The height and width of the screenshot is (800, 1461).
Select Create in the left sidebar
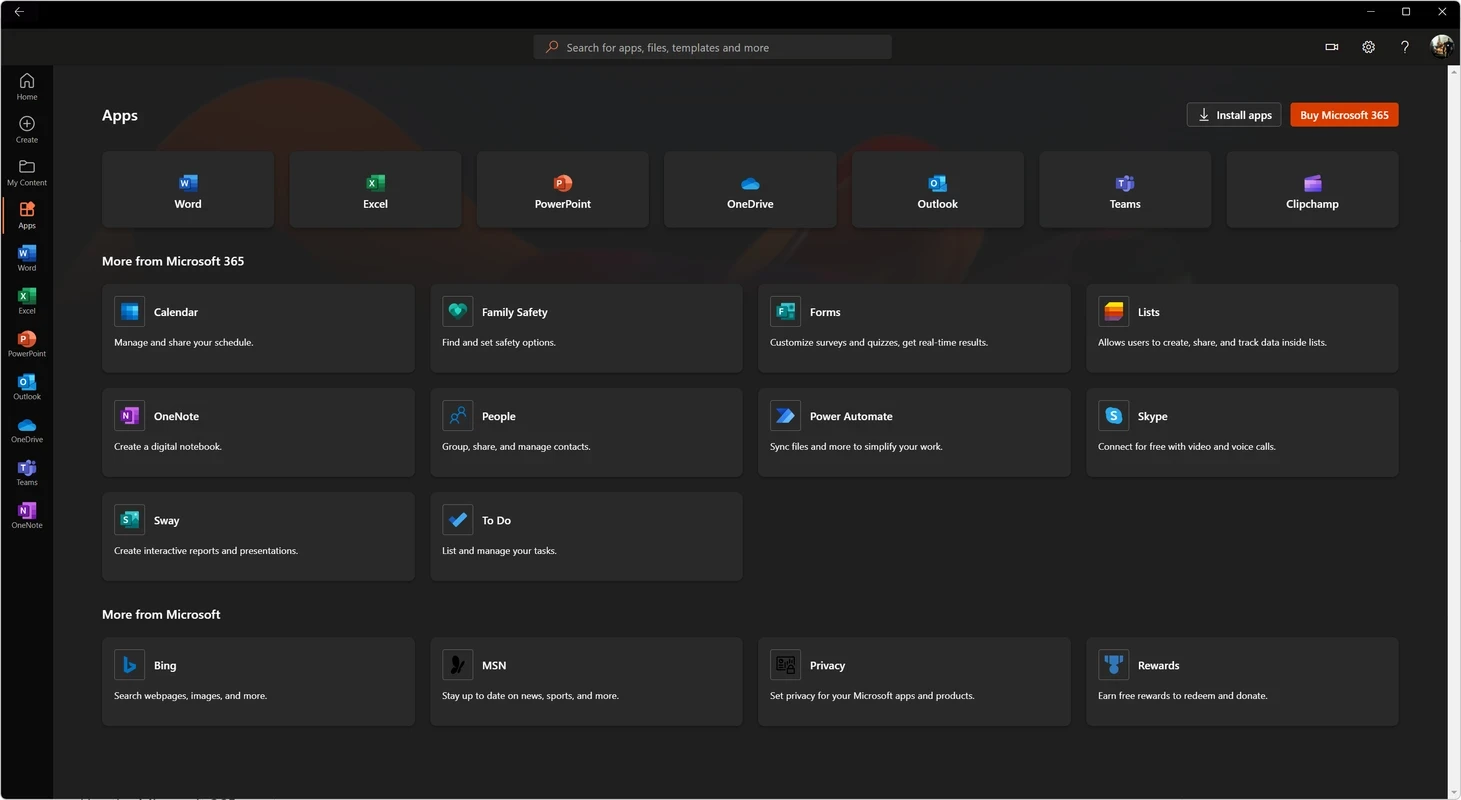[x=27, y=129]
